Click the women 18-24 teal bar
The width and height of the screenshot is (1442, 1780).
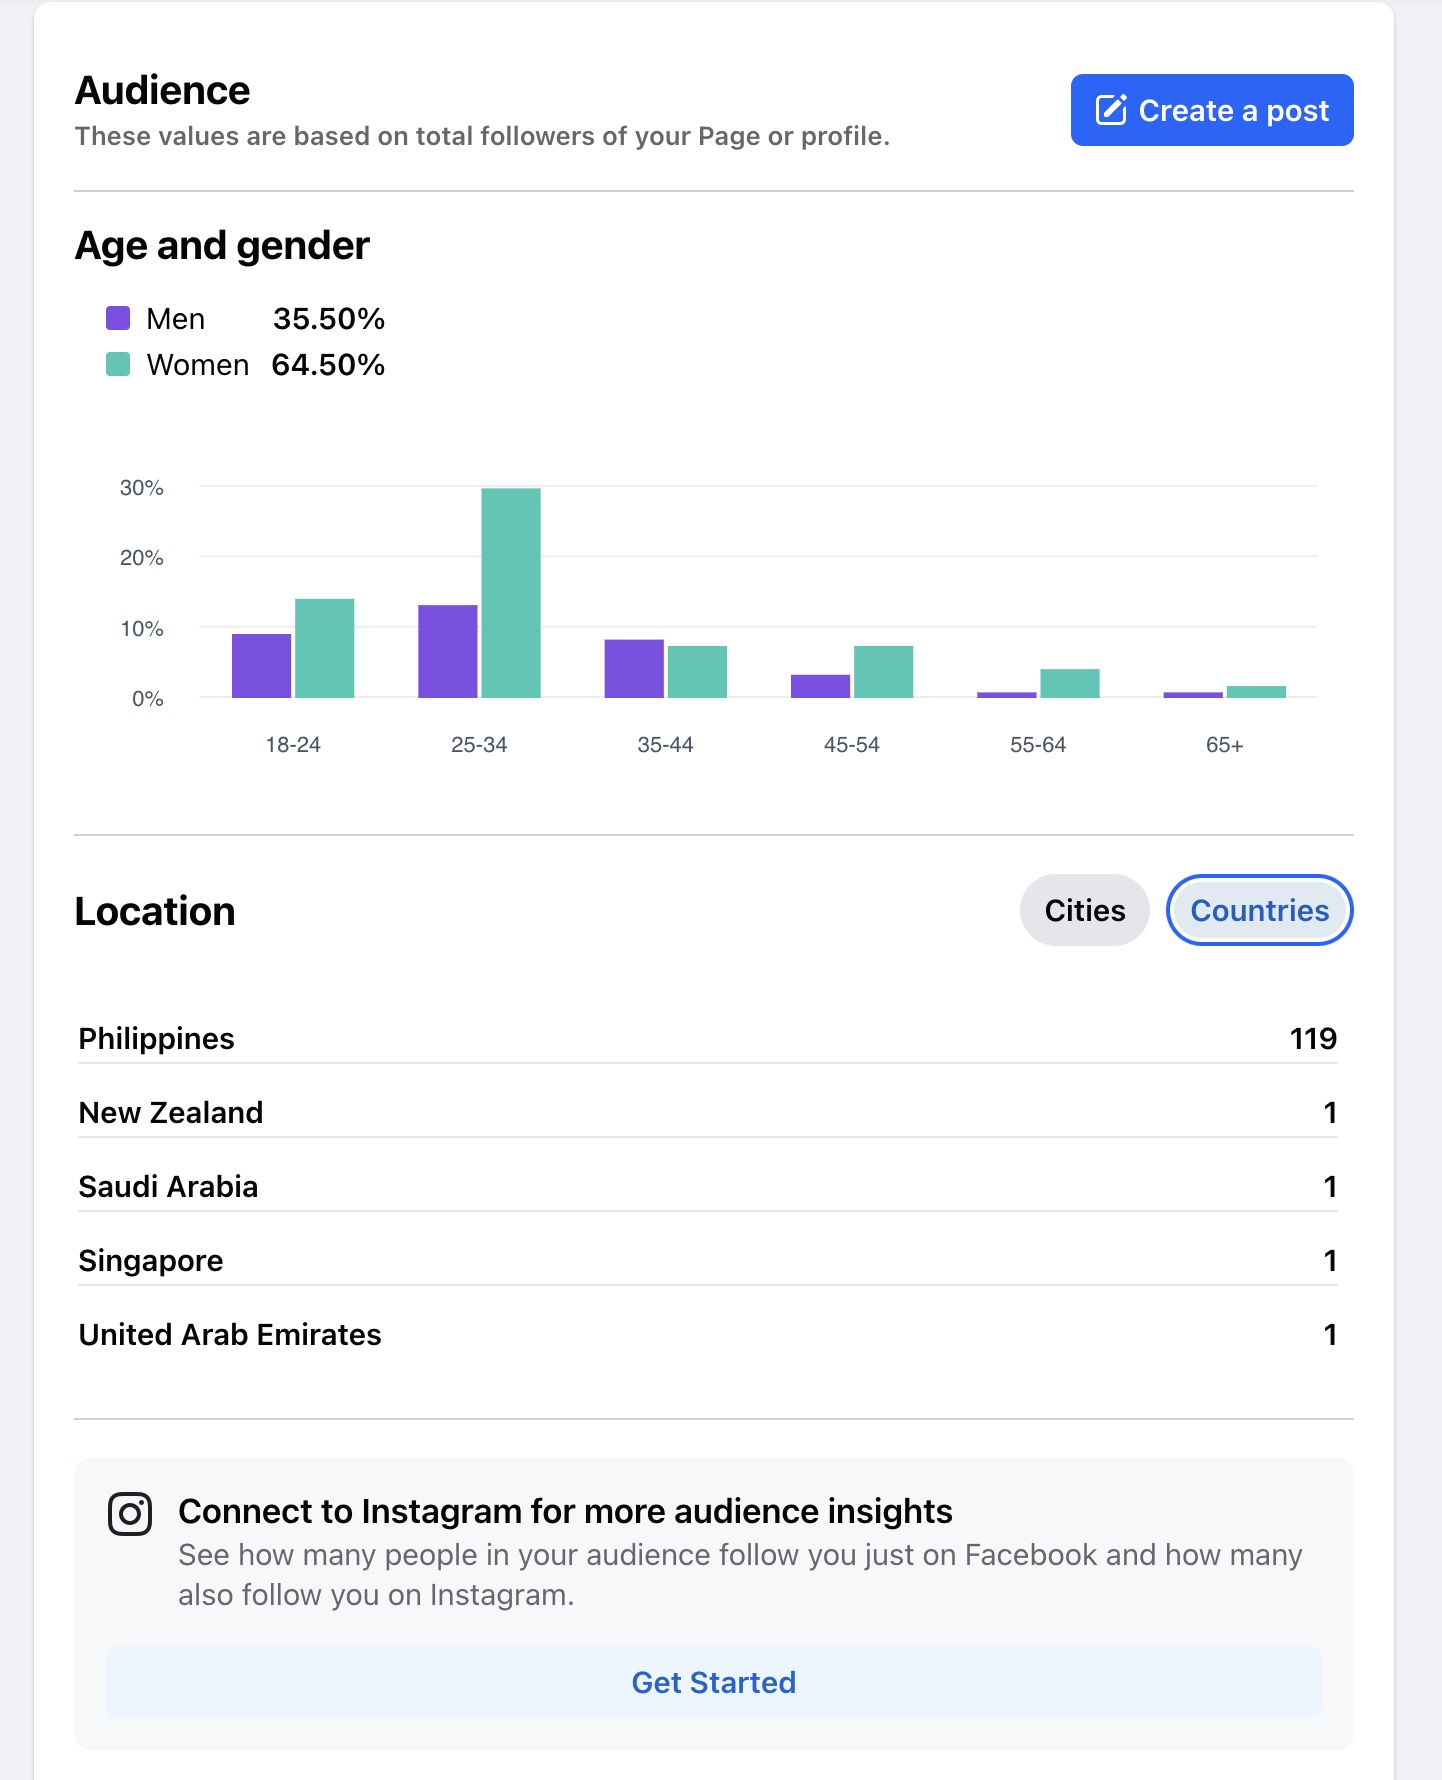(324, 648)
